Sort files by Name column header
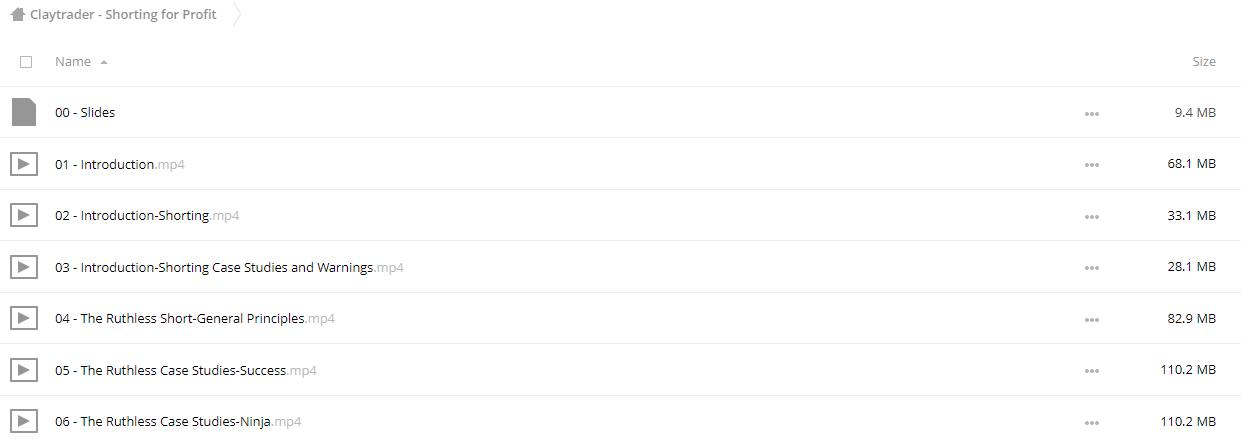The height and width of the screenshot is (446, 1241). coord(73,62)
